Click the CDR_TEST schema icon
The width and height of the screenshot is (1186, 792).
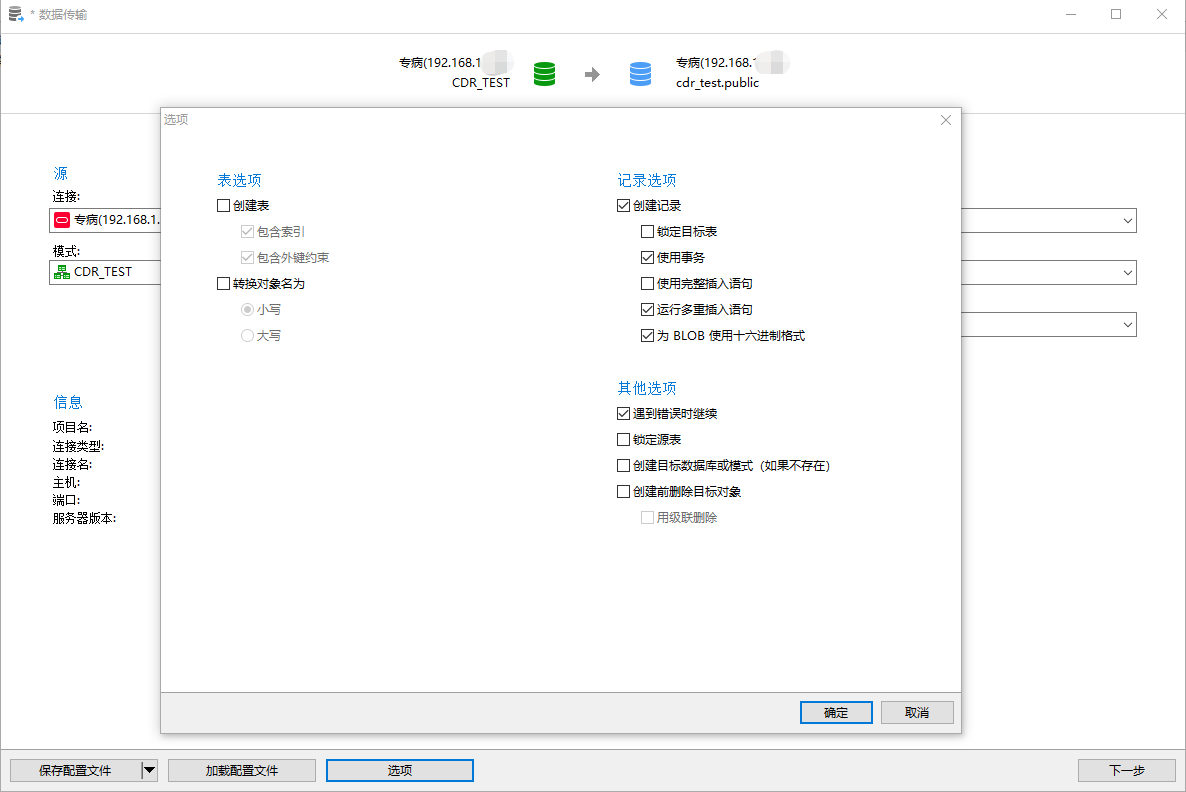62,272
